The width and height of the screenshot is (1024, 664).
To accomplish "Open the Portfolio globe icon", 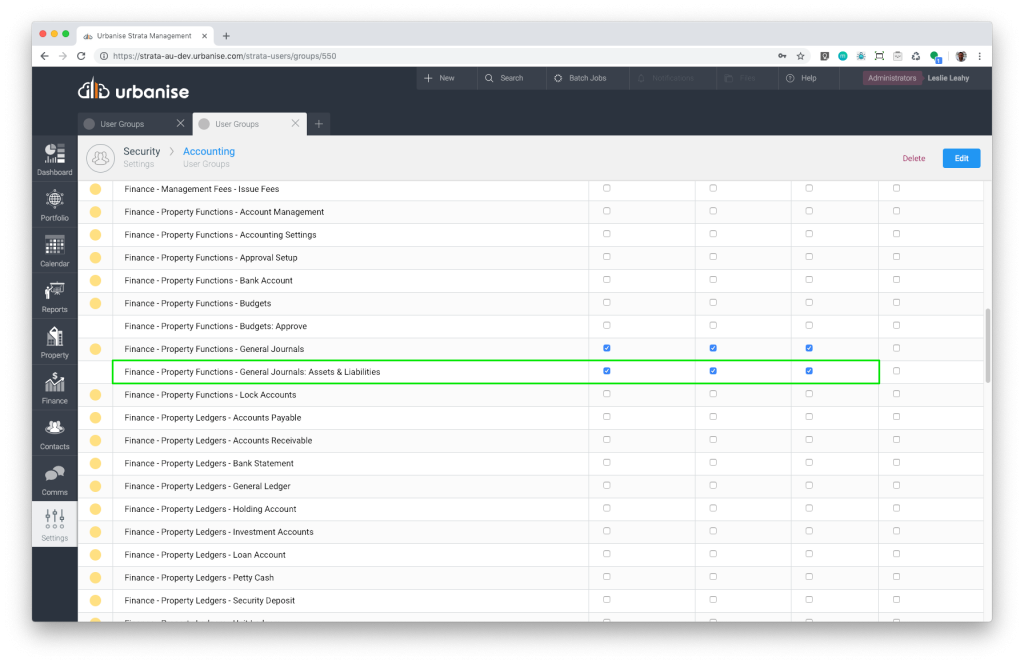I will (54, 204).
